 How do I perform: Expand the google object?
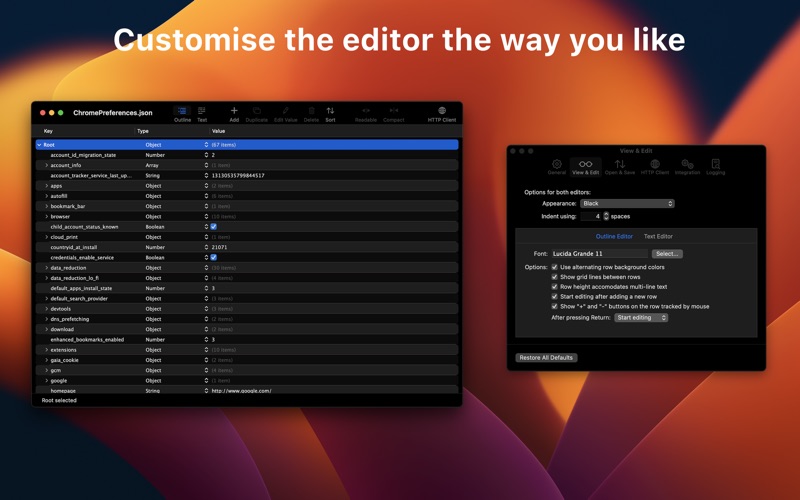[x=46, y=381]
